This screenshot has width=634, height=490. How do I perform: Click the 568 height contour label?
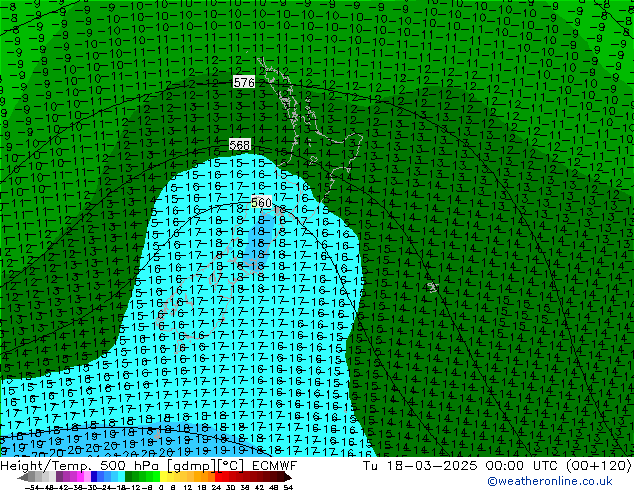pyautogui.click(x=240, y=145)
